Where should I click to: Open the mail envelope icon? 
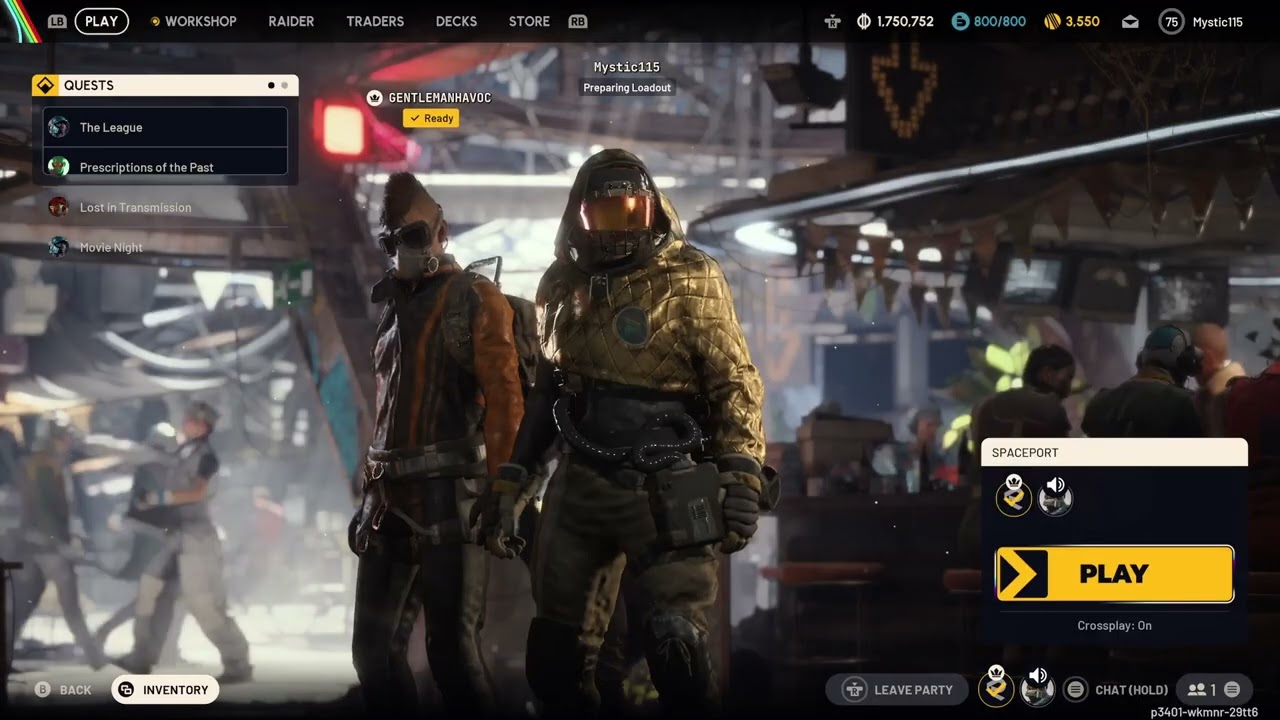pyautogui.click(x=1130, y=21)
